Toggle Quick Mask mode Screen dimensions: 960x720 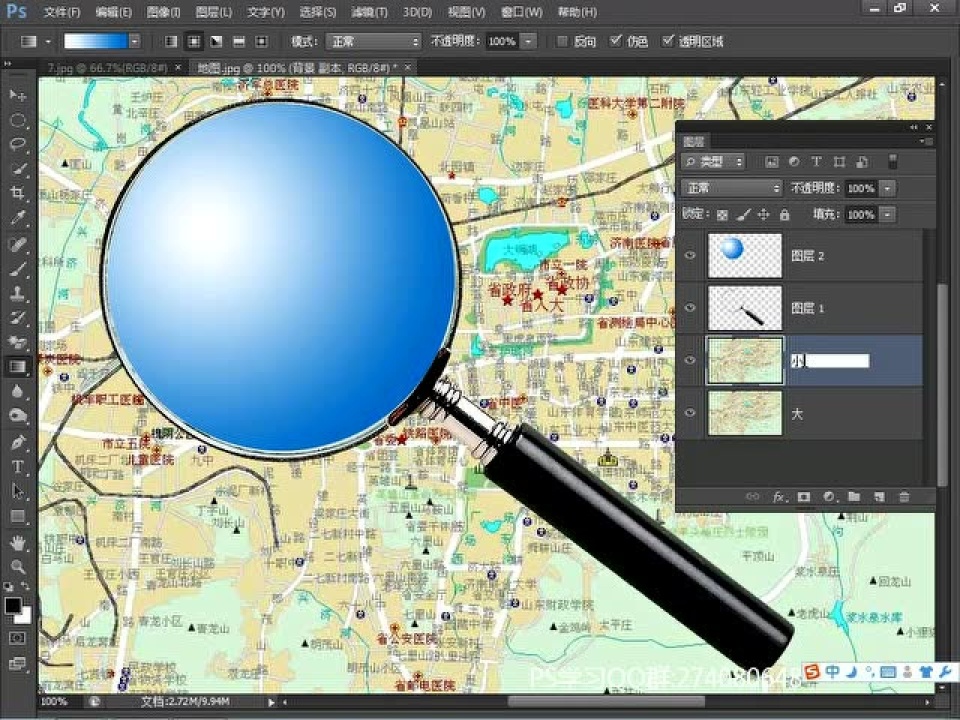click(17, 638)
